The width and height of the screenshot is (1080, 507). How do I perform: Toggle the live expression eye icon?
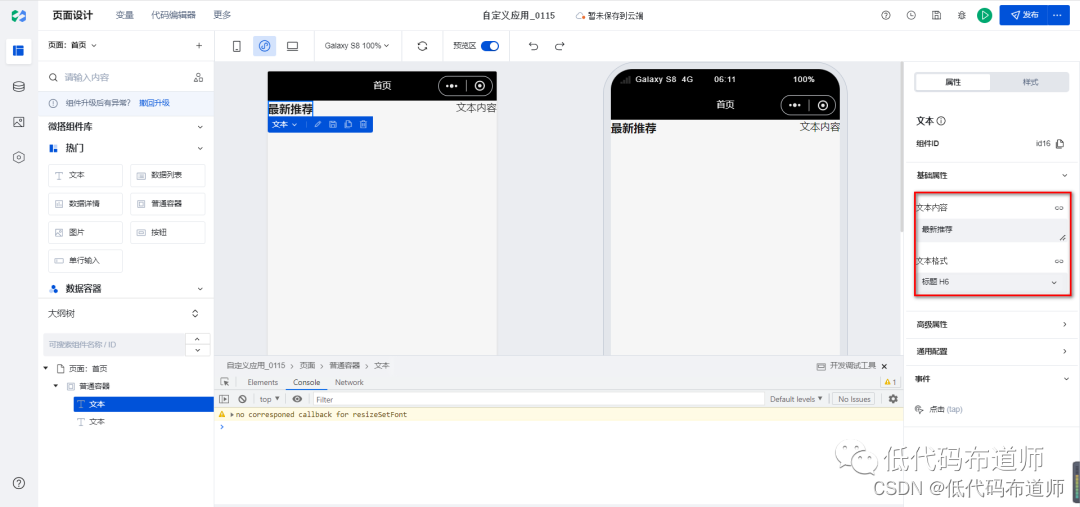pos(297,399)
